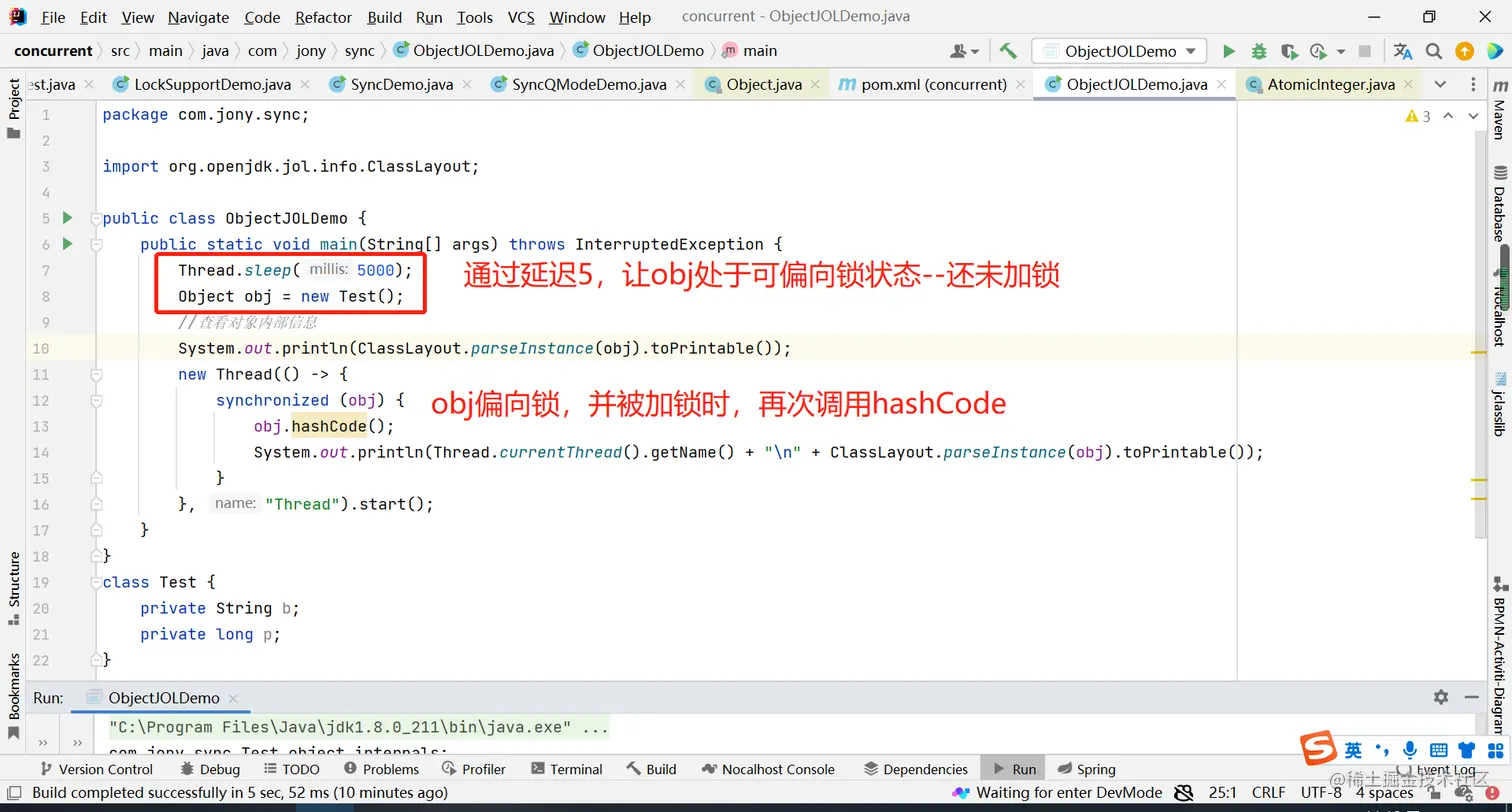This screenshot has height=812, width=1512.
Task: Close the SyncDemo.java editor tab
Action: (x=467, y=85)
